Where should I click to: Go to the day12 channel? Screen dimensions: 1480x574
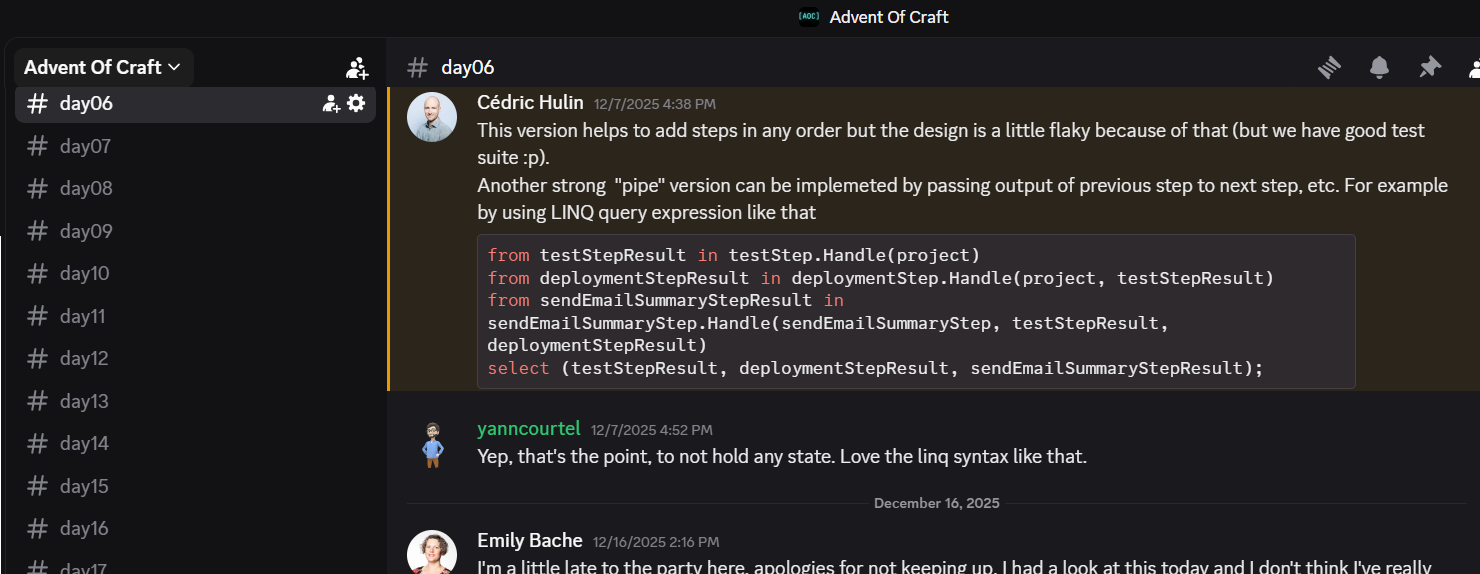click(x=195, y=358)
